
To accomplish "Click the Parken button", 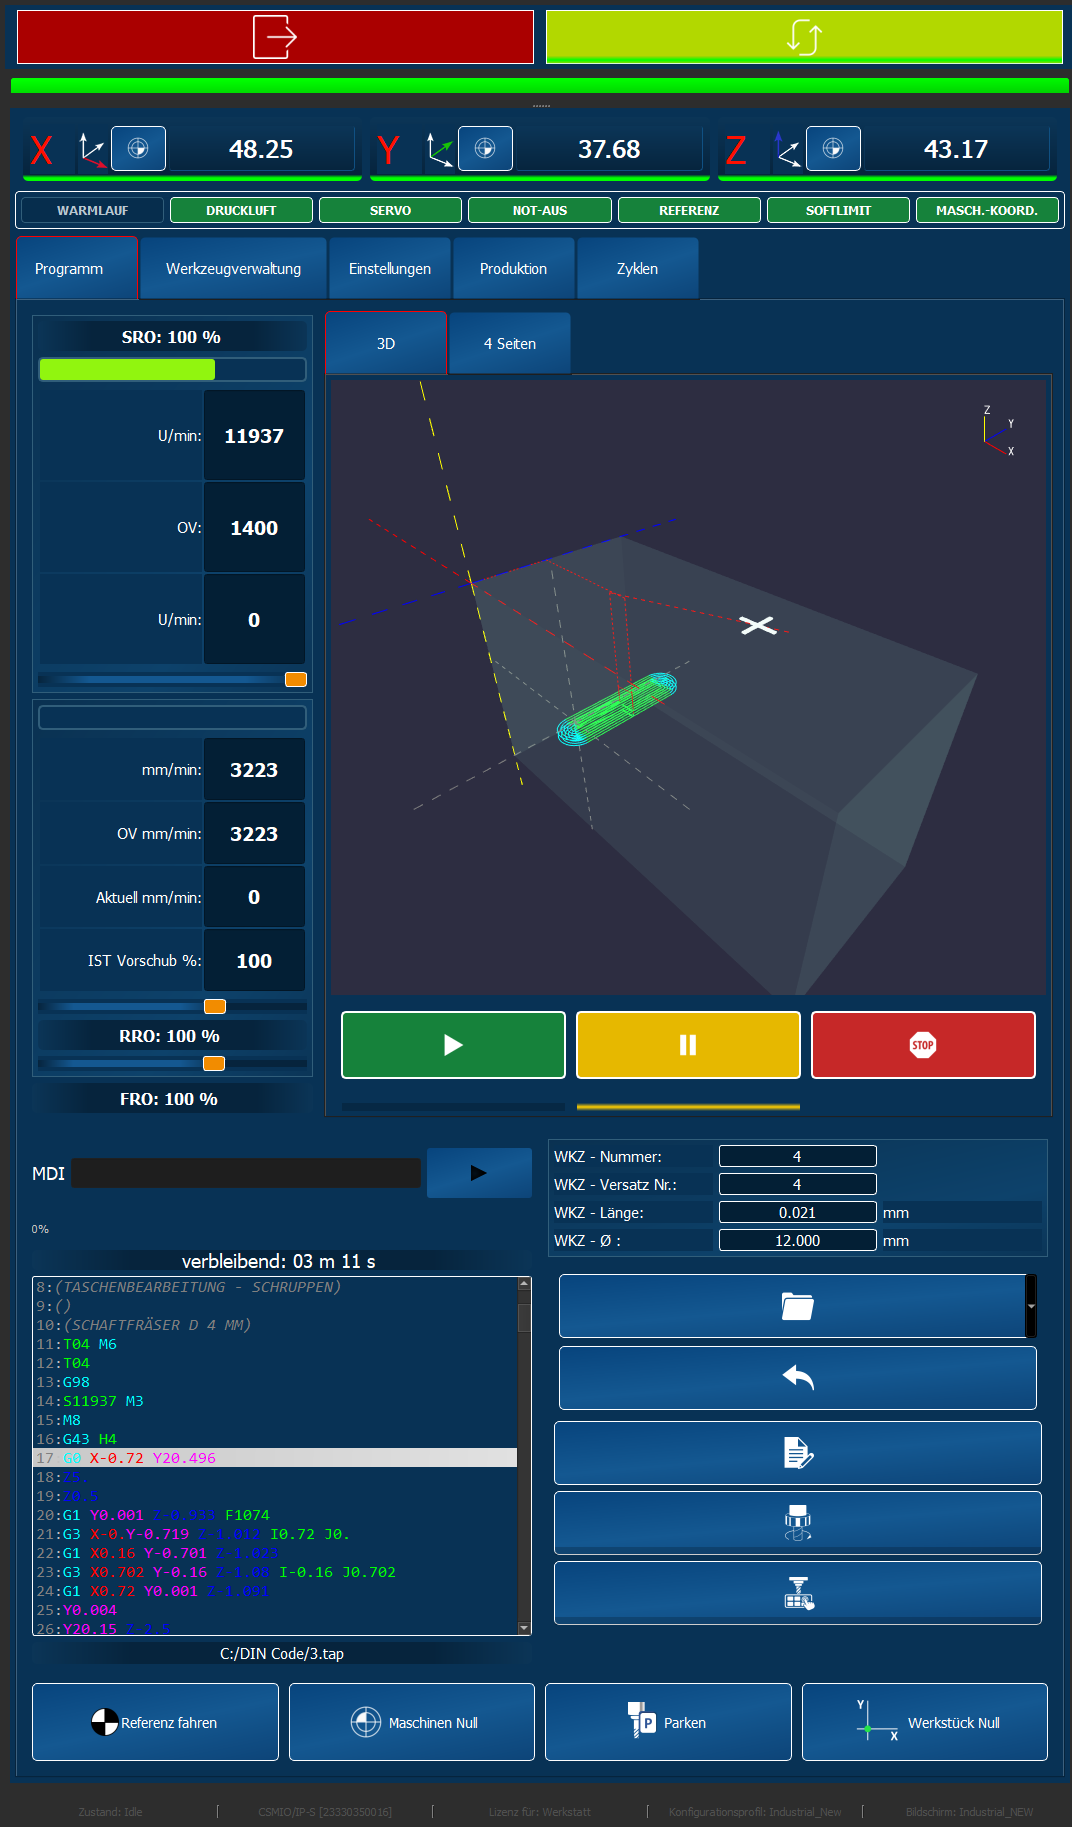I will pos(668,1722).
